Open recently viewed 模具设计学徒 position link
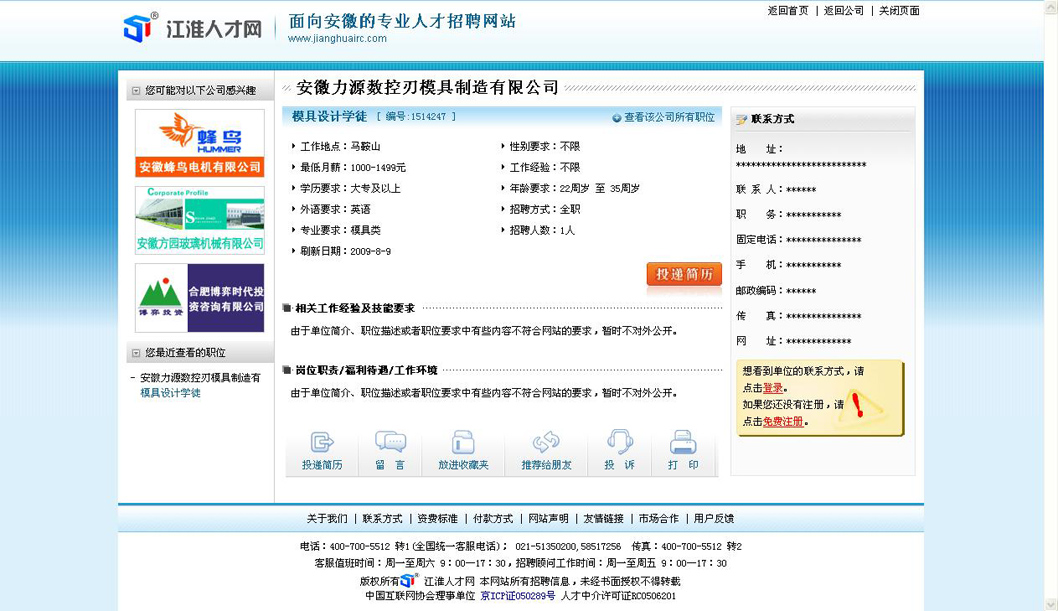The height and width of the screenshot is (611, 1058). coord(170,393)
